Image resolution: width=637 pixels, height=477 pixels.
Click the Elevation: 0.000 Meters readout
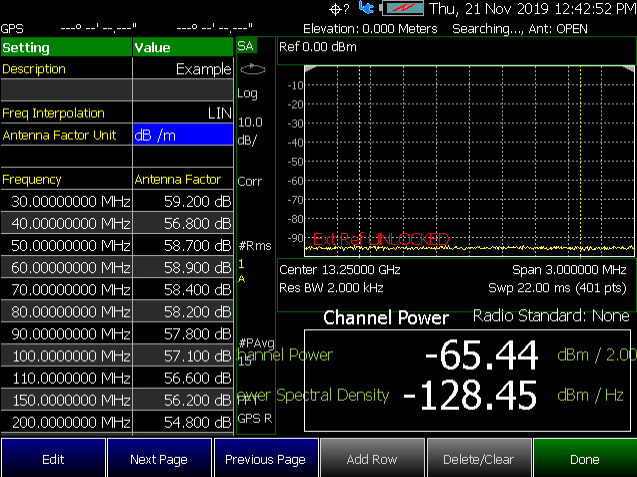click(370, 28)
